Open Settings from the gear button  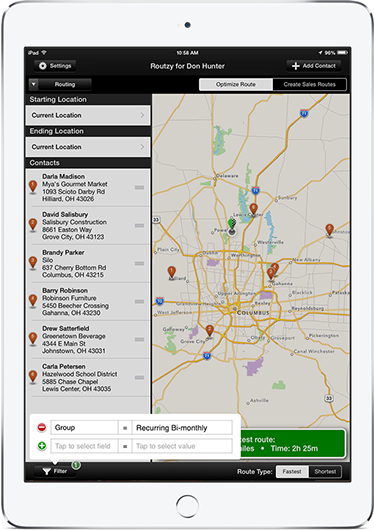pos(55,66)
